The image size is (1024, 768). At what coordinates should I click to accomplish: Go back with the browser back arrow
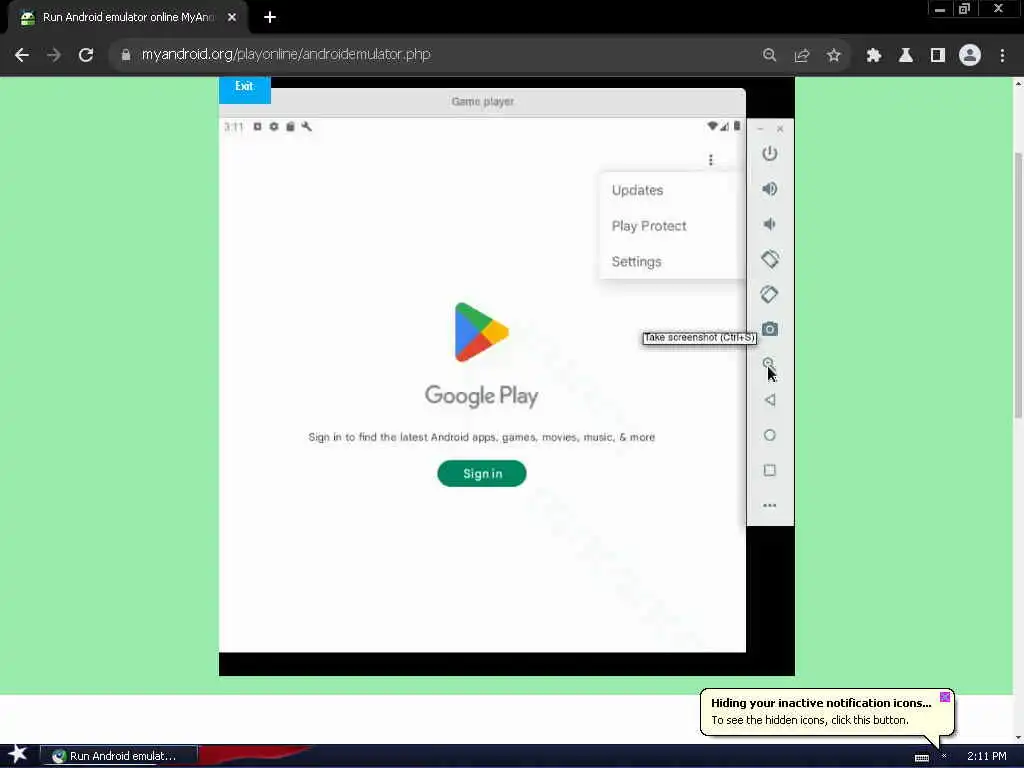(x=22, y=55)
